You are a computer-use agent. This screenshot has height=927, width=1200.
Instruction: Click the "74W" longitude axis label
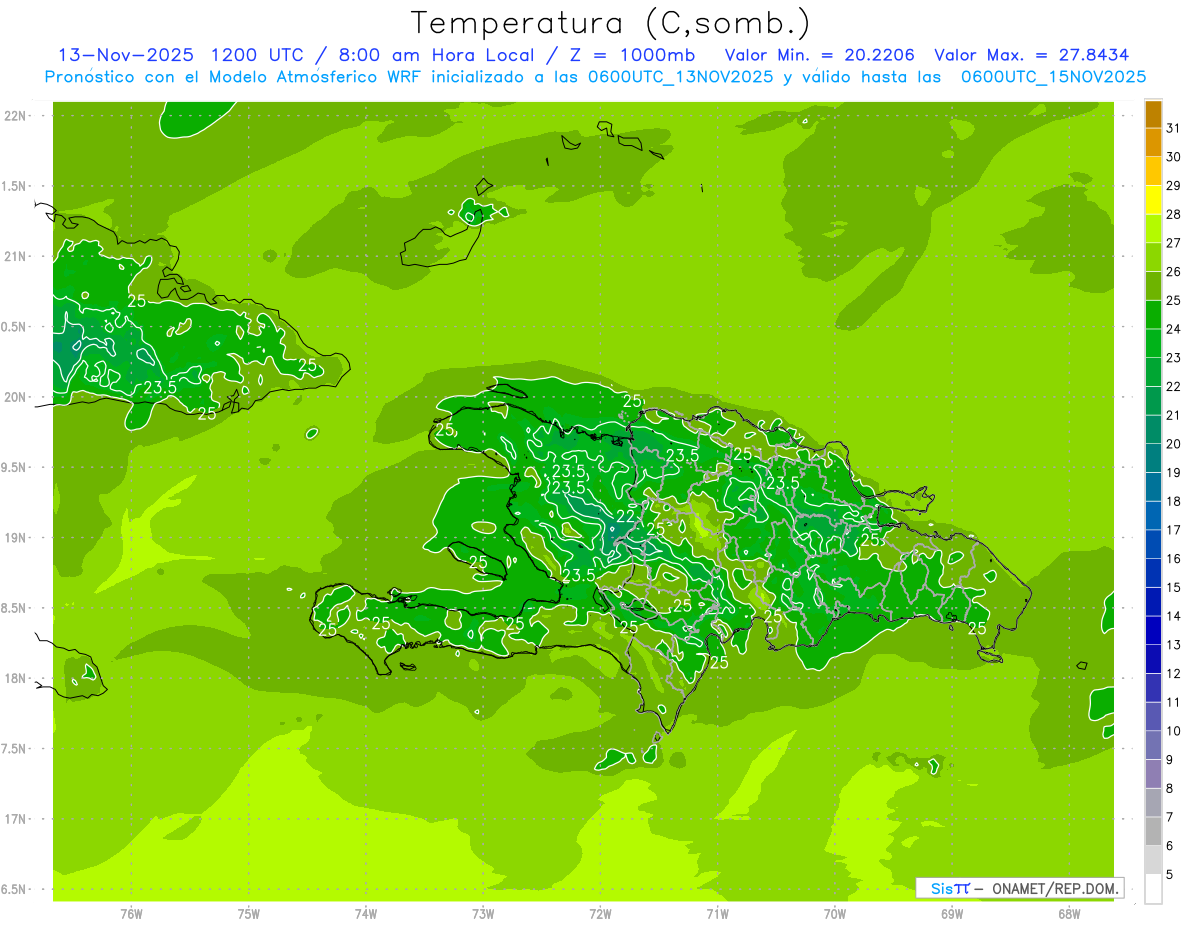(366, 914)
